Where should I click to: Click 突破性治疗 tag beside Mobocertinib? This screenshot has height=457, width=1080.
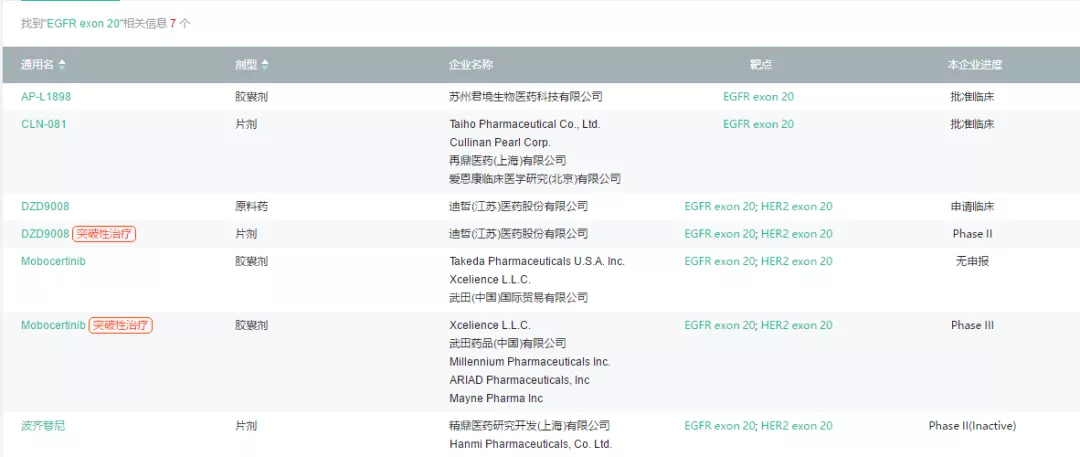coord(121,325)
